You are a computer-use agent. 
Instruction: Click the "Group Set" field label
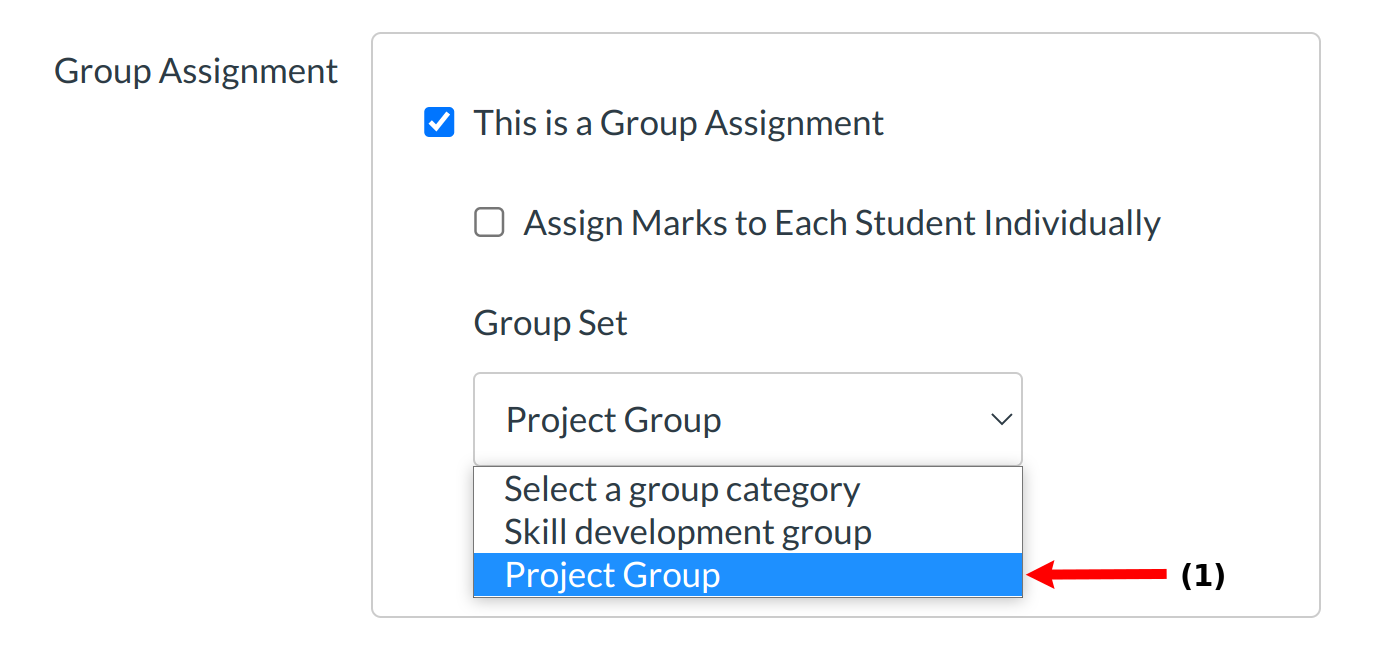pos(550,323)
